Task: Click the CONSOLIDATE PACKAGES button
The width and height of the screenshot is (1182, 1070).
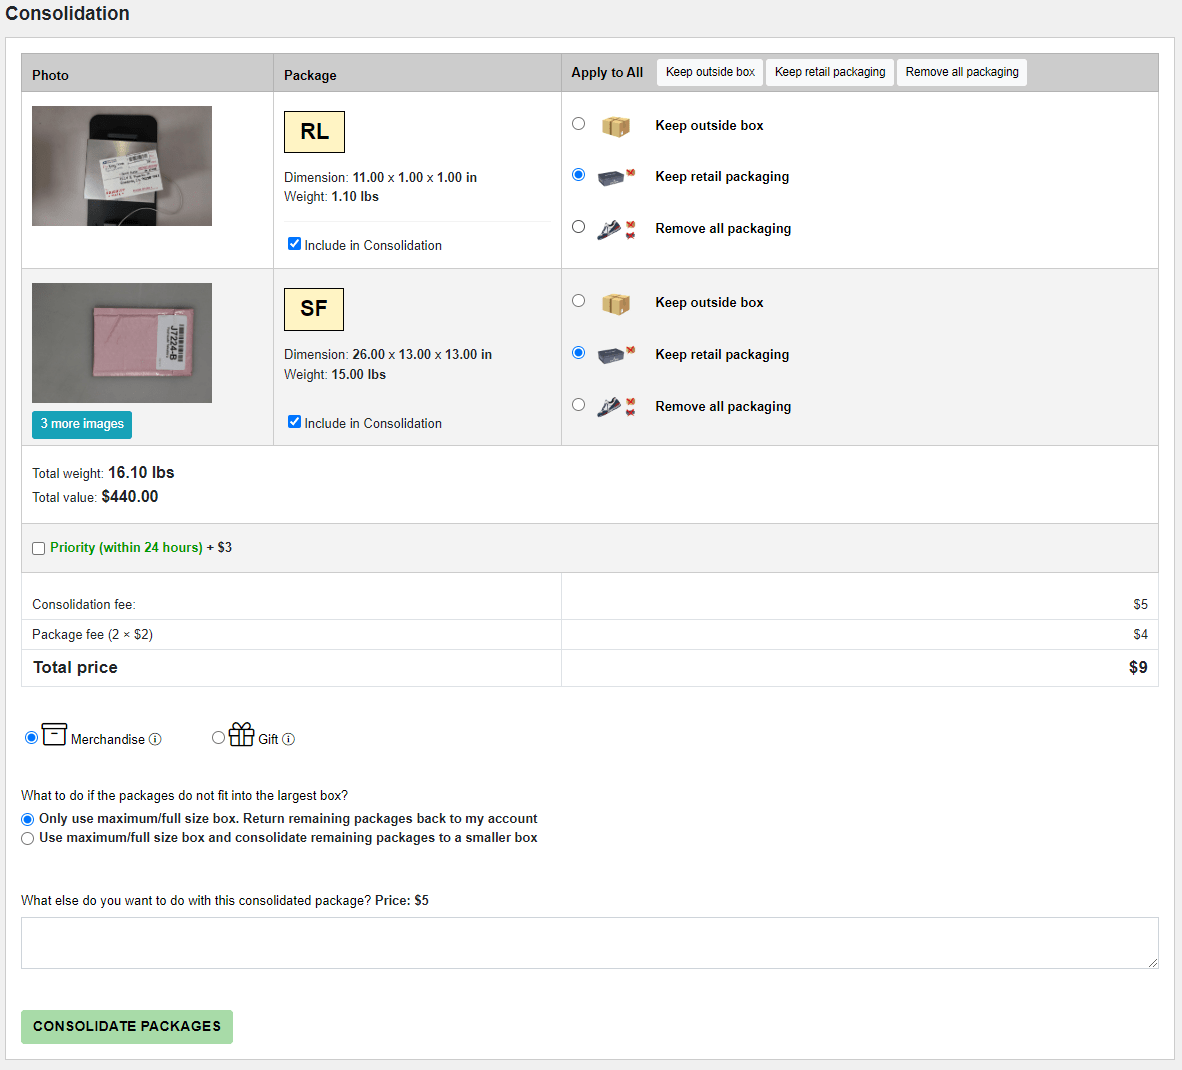Action: coord(126,1026)
